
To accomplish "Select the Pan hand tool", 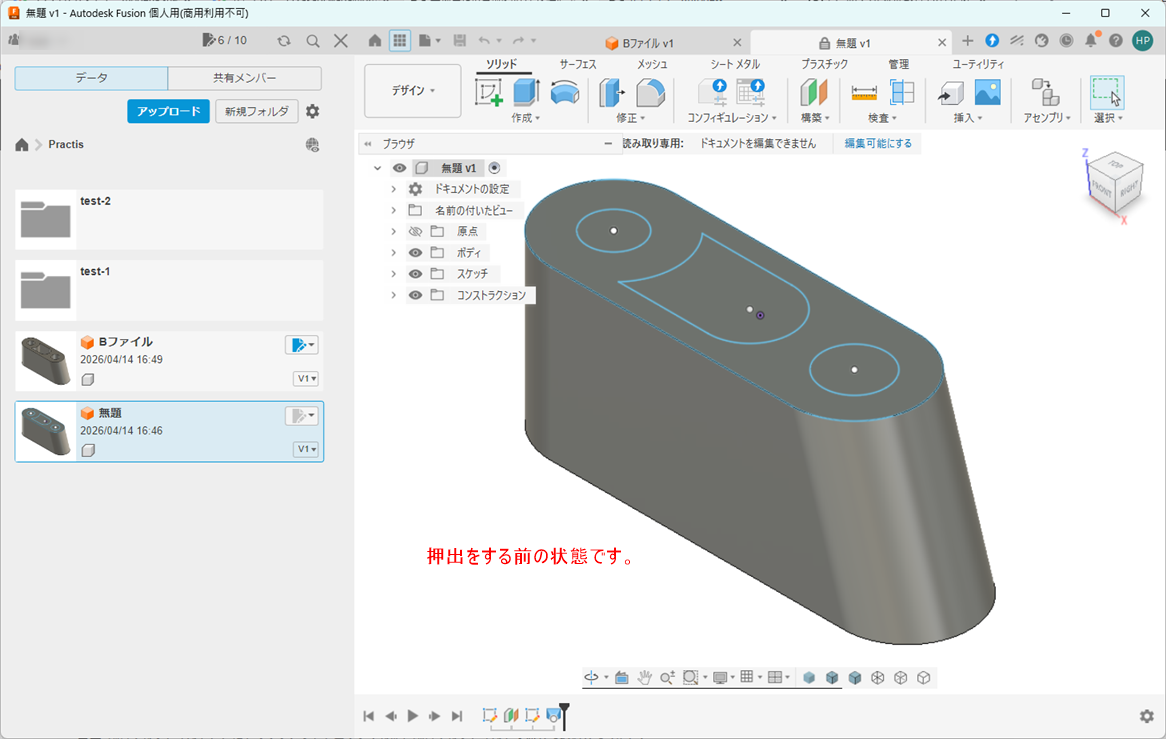I will (644, 677).
